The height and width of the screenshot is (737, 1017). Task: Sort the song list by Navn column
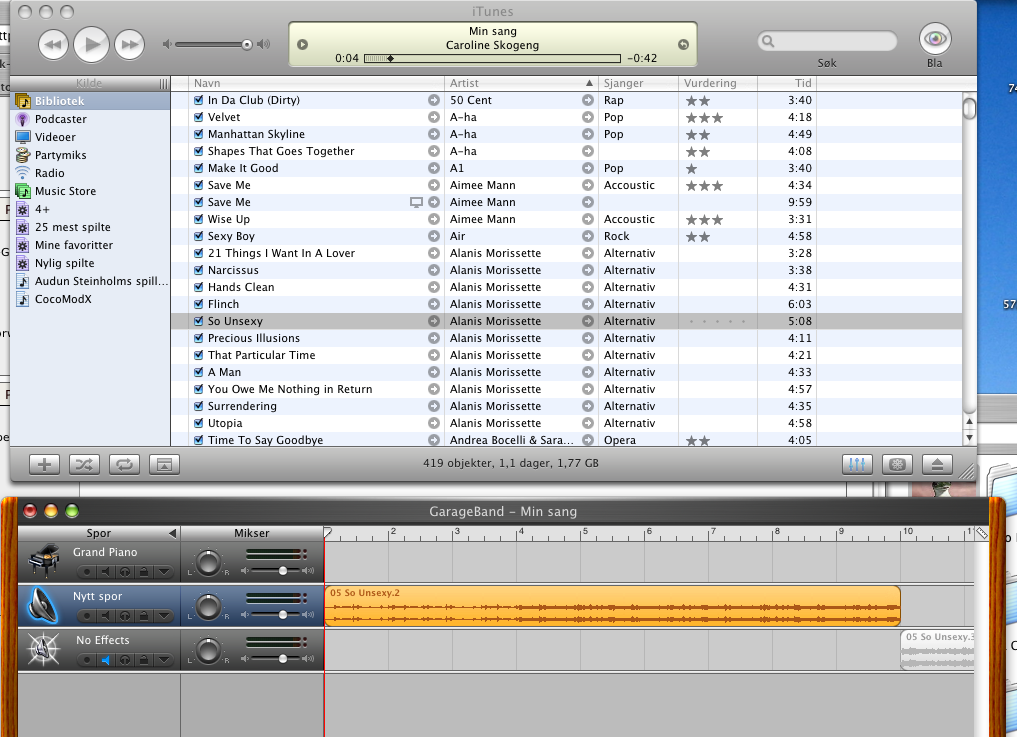pyautogui.click(x=317, y=83)
